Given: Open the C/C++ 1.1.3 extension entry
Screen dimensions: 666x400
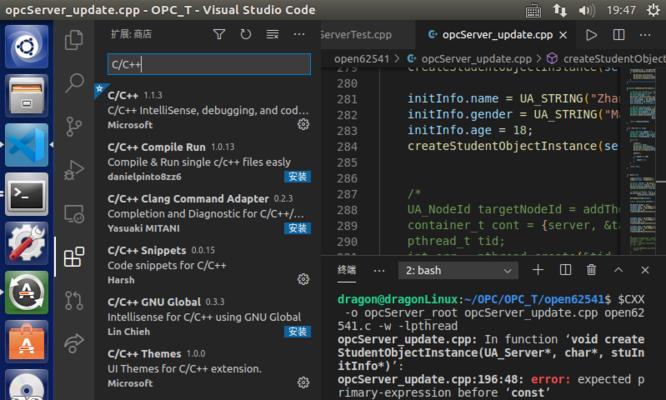Looking at the screenshot, I should point(208,110).
